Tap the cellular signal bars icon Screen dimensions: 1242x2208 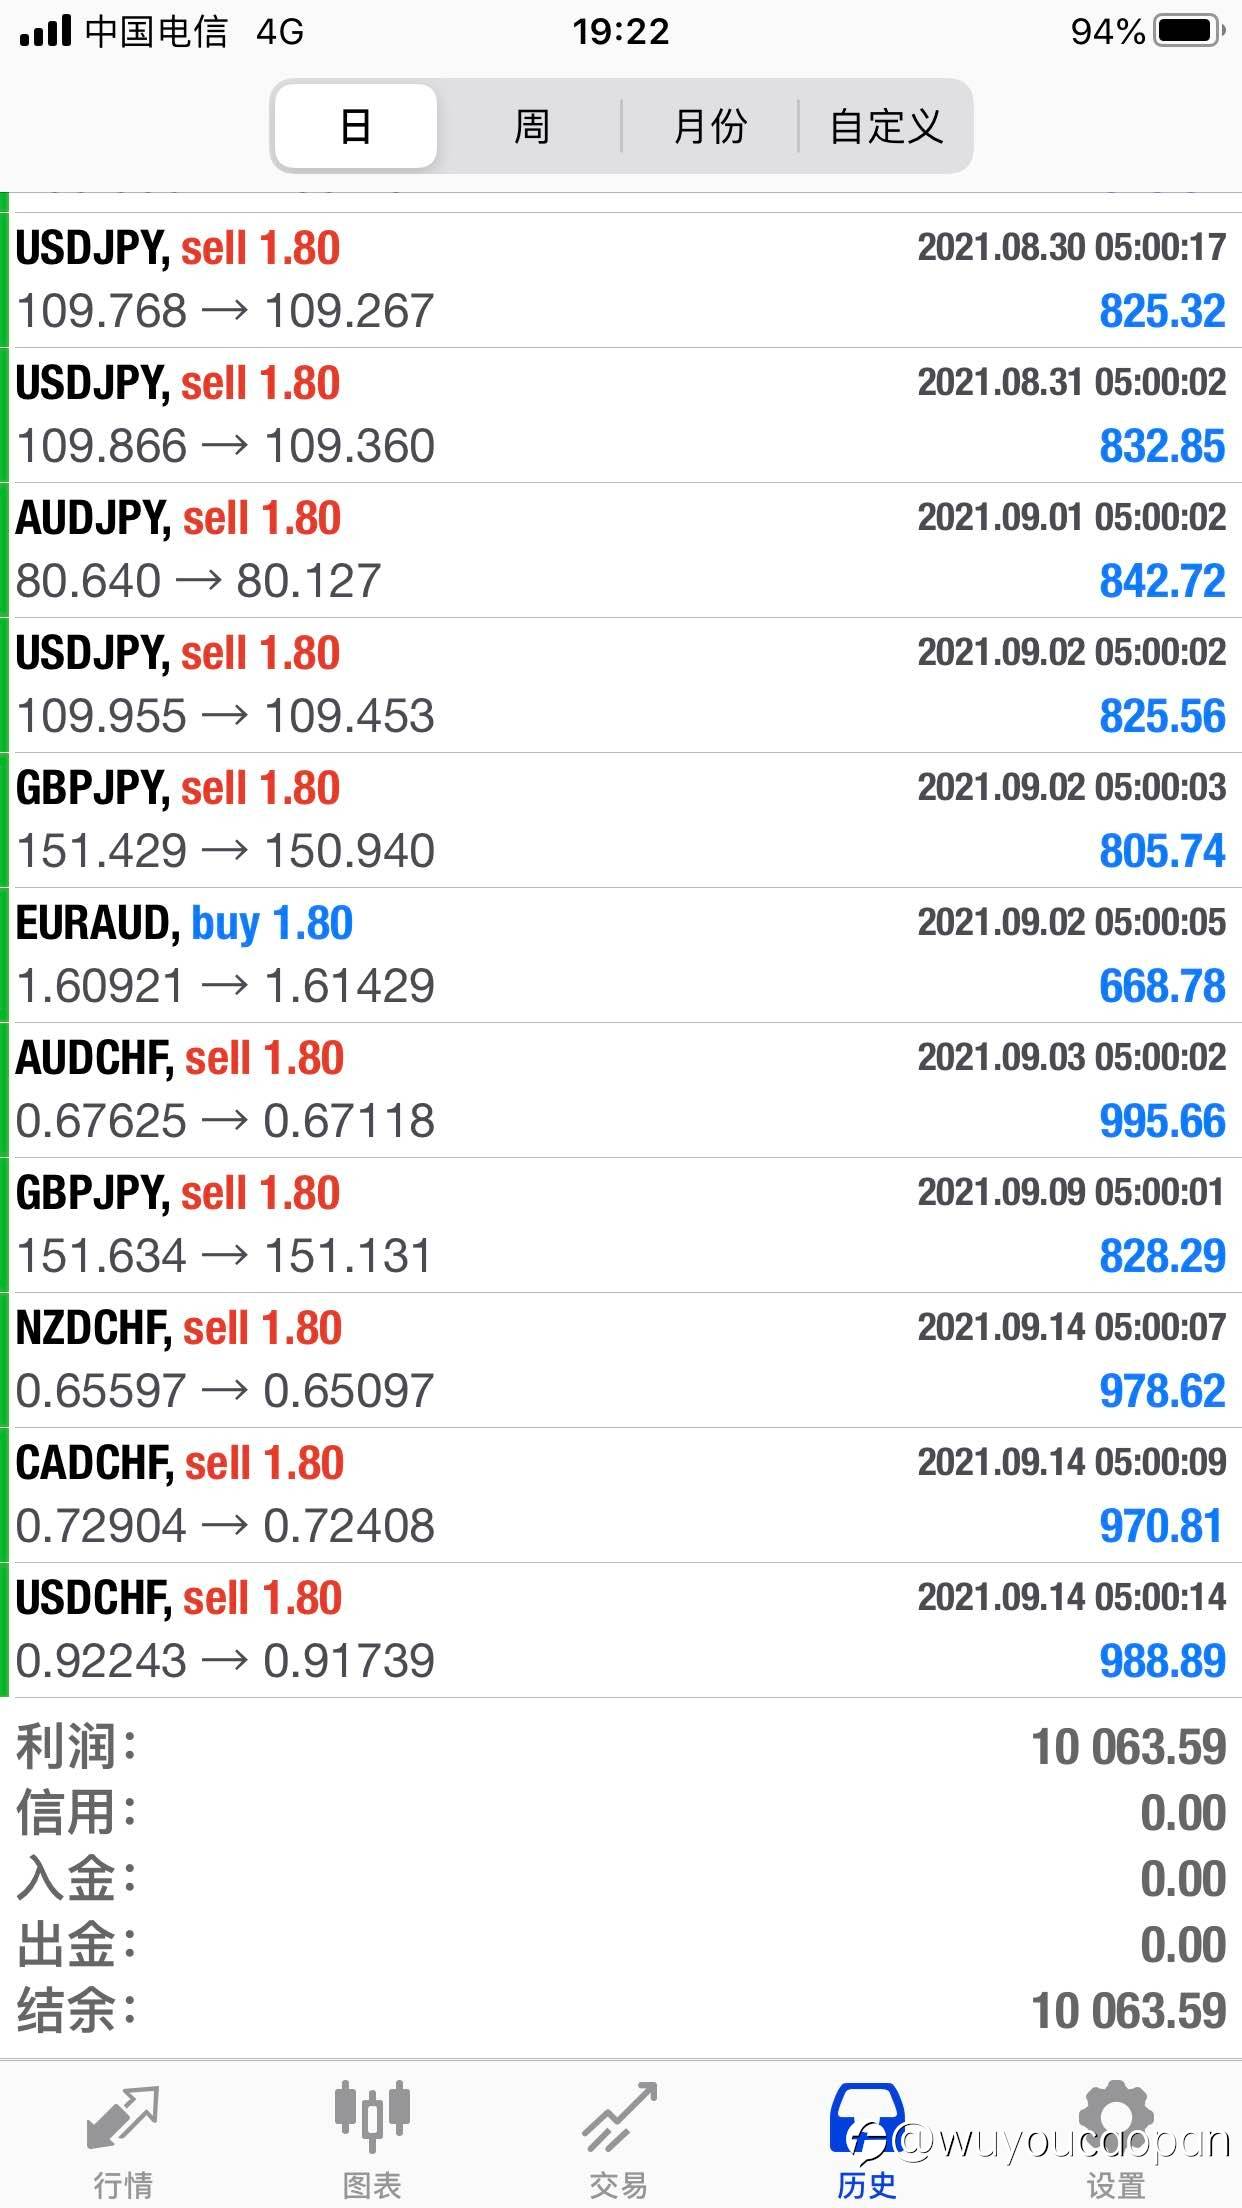tap(45, 31)
